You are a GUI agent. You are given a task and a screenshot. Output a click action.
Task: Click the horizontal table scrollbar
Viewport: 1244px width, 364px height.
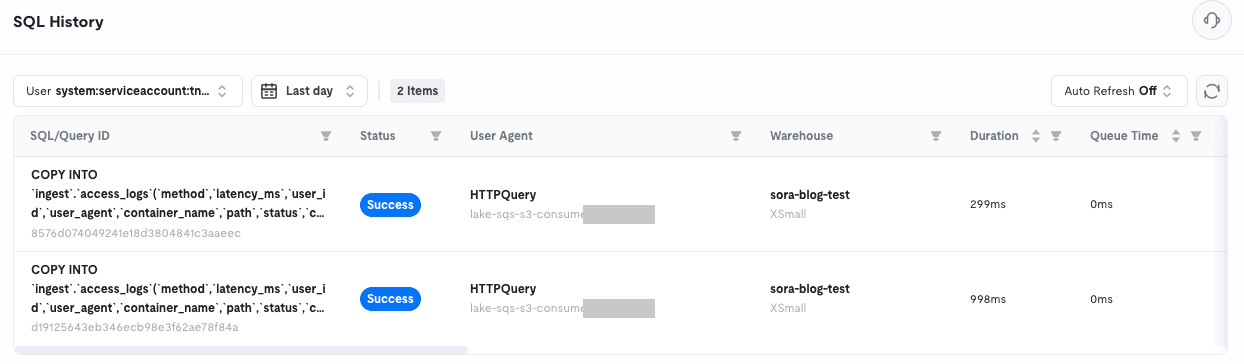(241, 350)
